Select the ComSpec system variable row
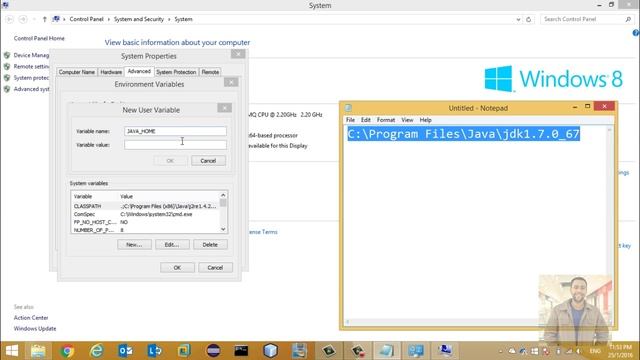Image resolution: width=640 pixels, height=360 pixels. coord(145,214)
